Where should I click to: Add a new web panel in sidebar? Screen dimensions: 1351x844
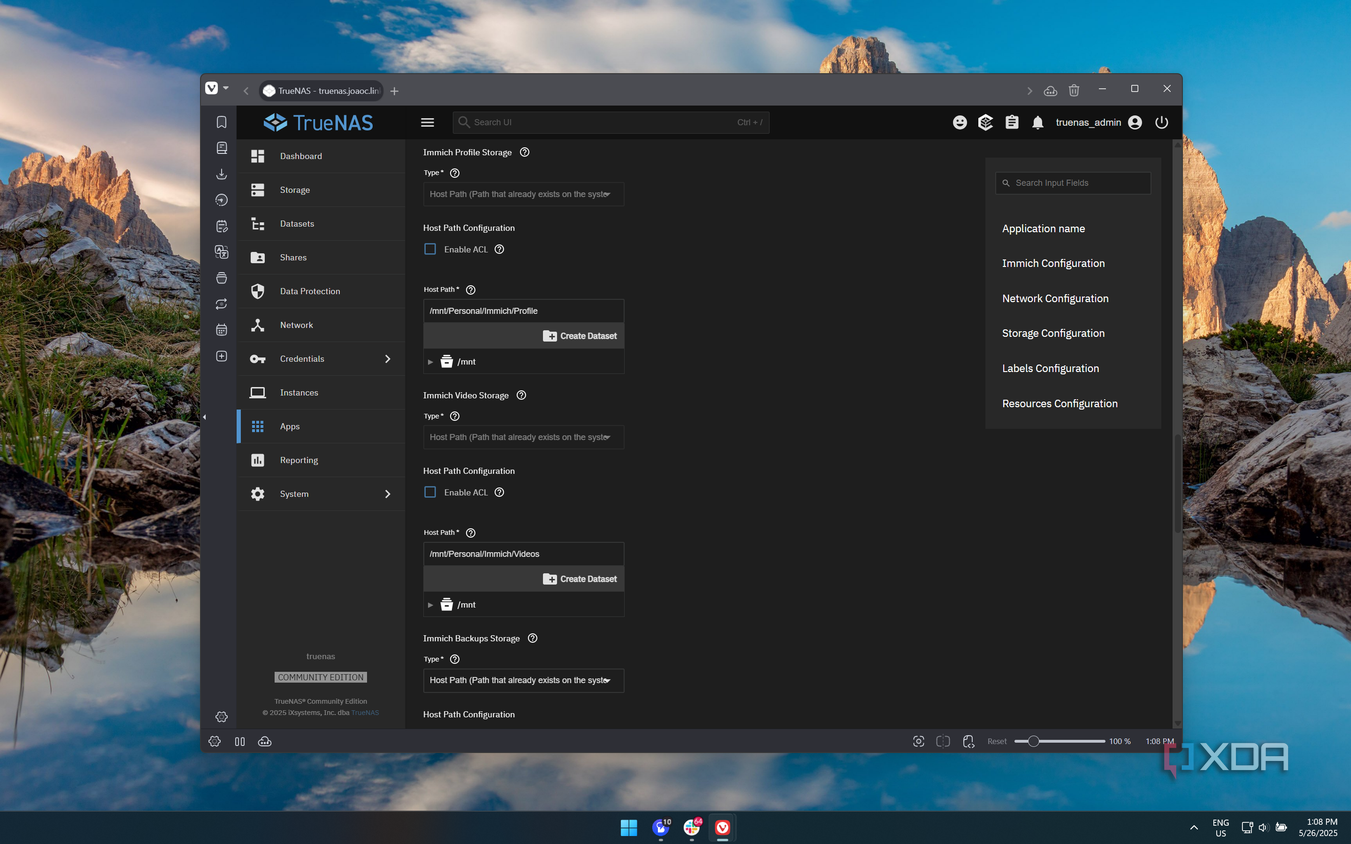pos(221,356)
